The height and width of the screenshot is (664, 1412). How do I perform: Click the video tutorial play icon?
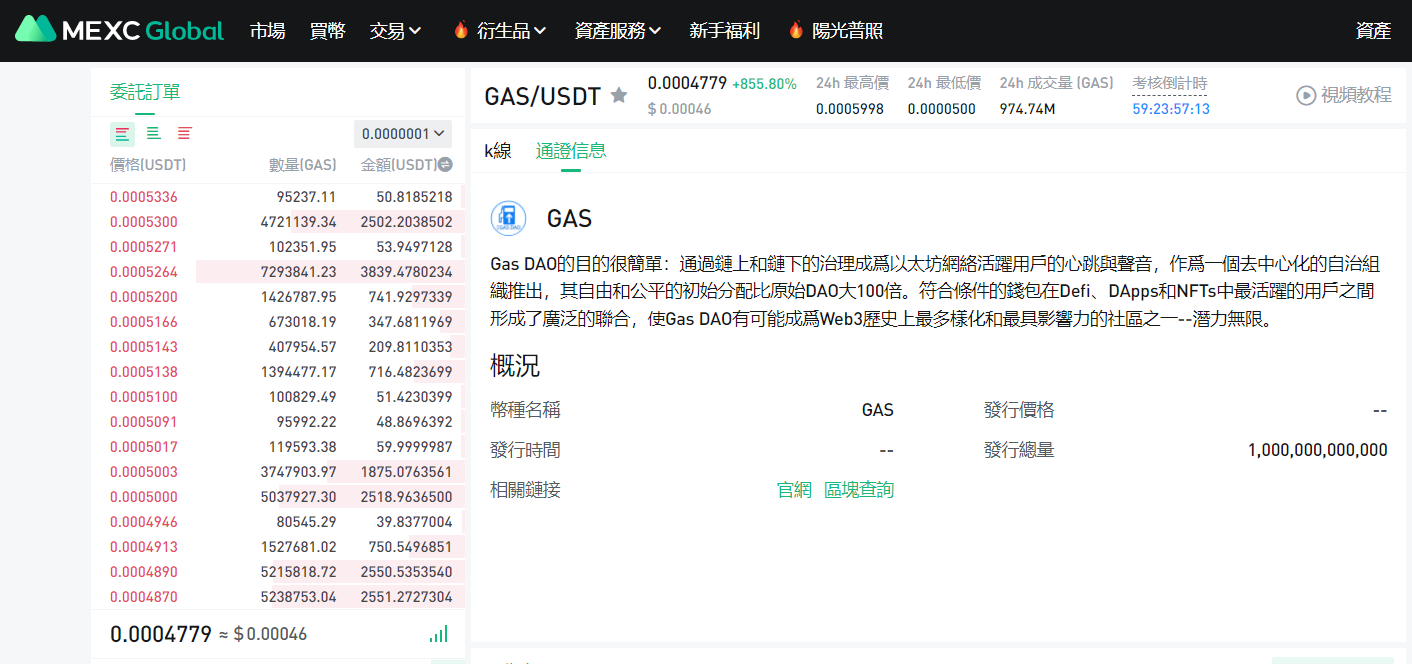pos(1306,95)
